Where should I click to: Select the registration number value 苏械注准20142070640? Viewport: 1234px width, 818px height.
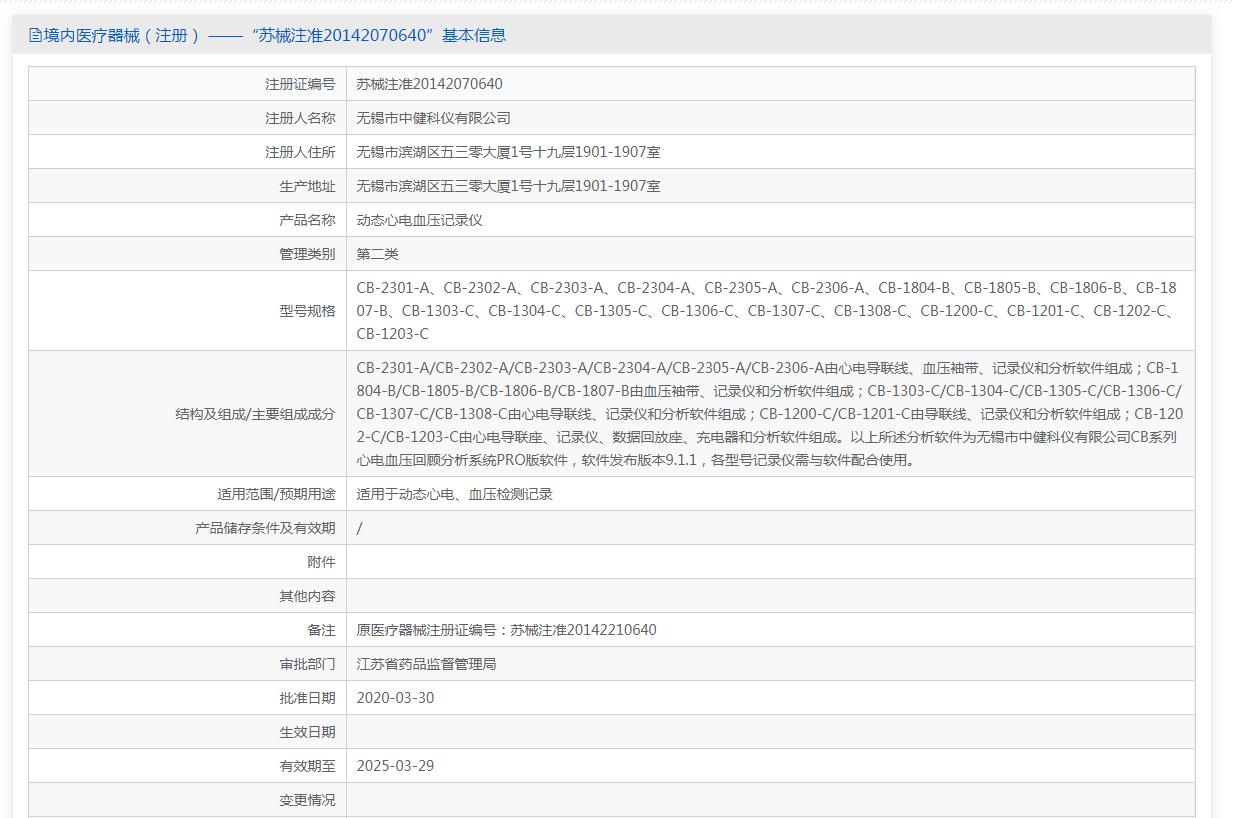coord(429,84)
